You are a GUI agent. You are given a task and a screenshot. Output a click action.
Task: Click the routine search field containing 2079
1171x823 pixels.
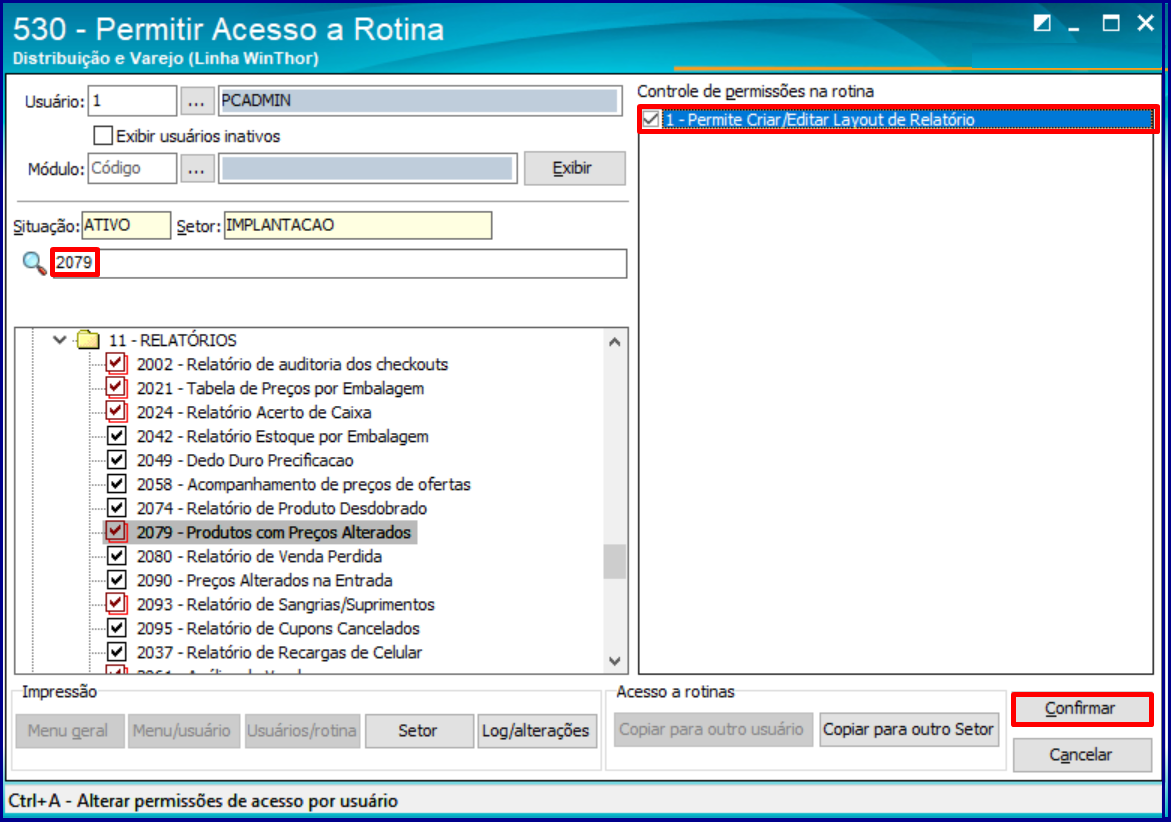[x=340, y=263]
